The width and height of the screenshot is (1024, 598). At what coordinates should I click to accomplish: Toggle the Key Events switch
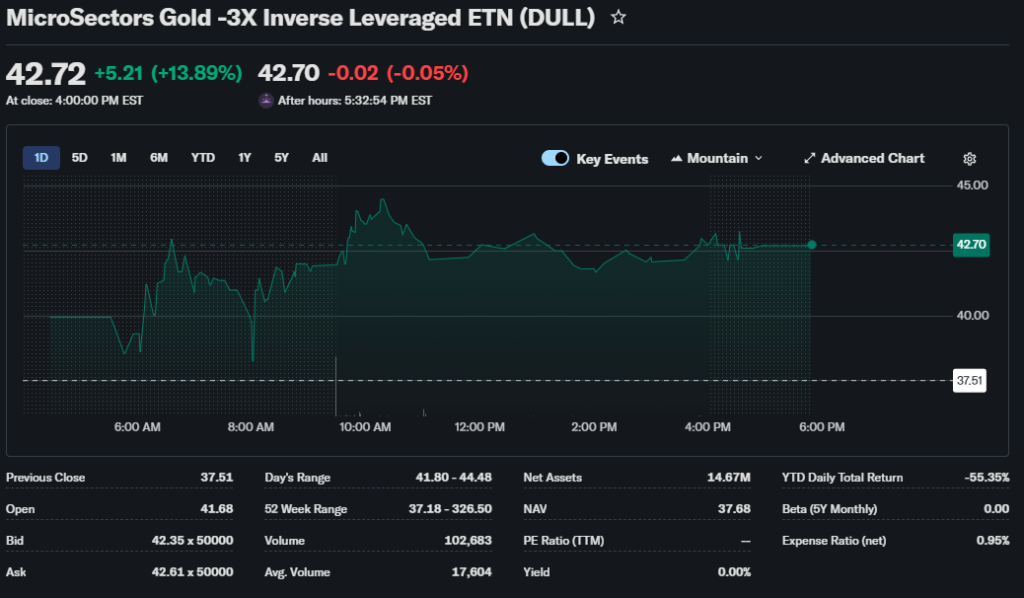[x=555, y=158]
